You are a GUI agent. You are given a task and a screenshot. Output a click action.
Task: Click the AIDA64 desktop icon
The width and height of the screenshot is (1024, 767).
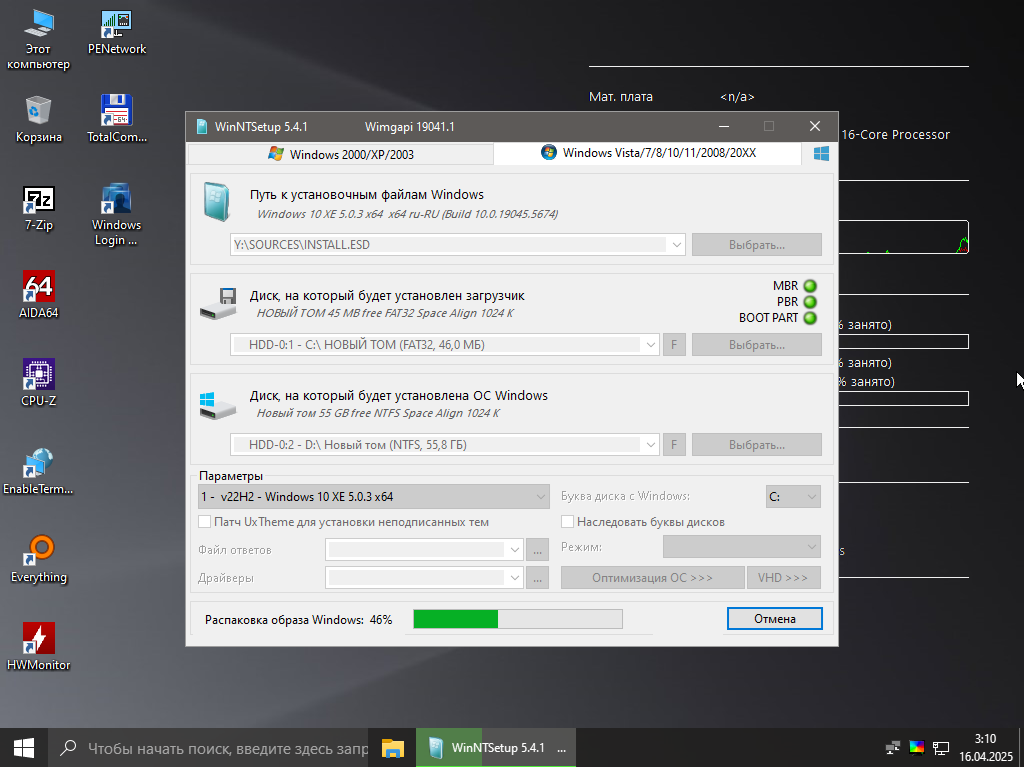pos(39,295)
